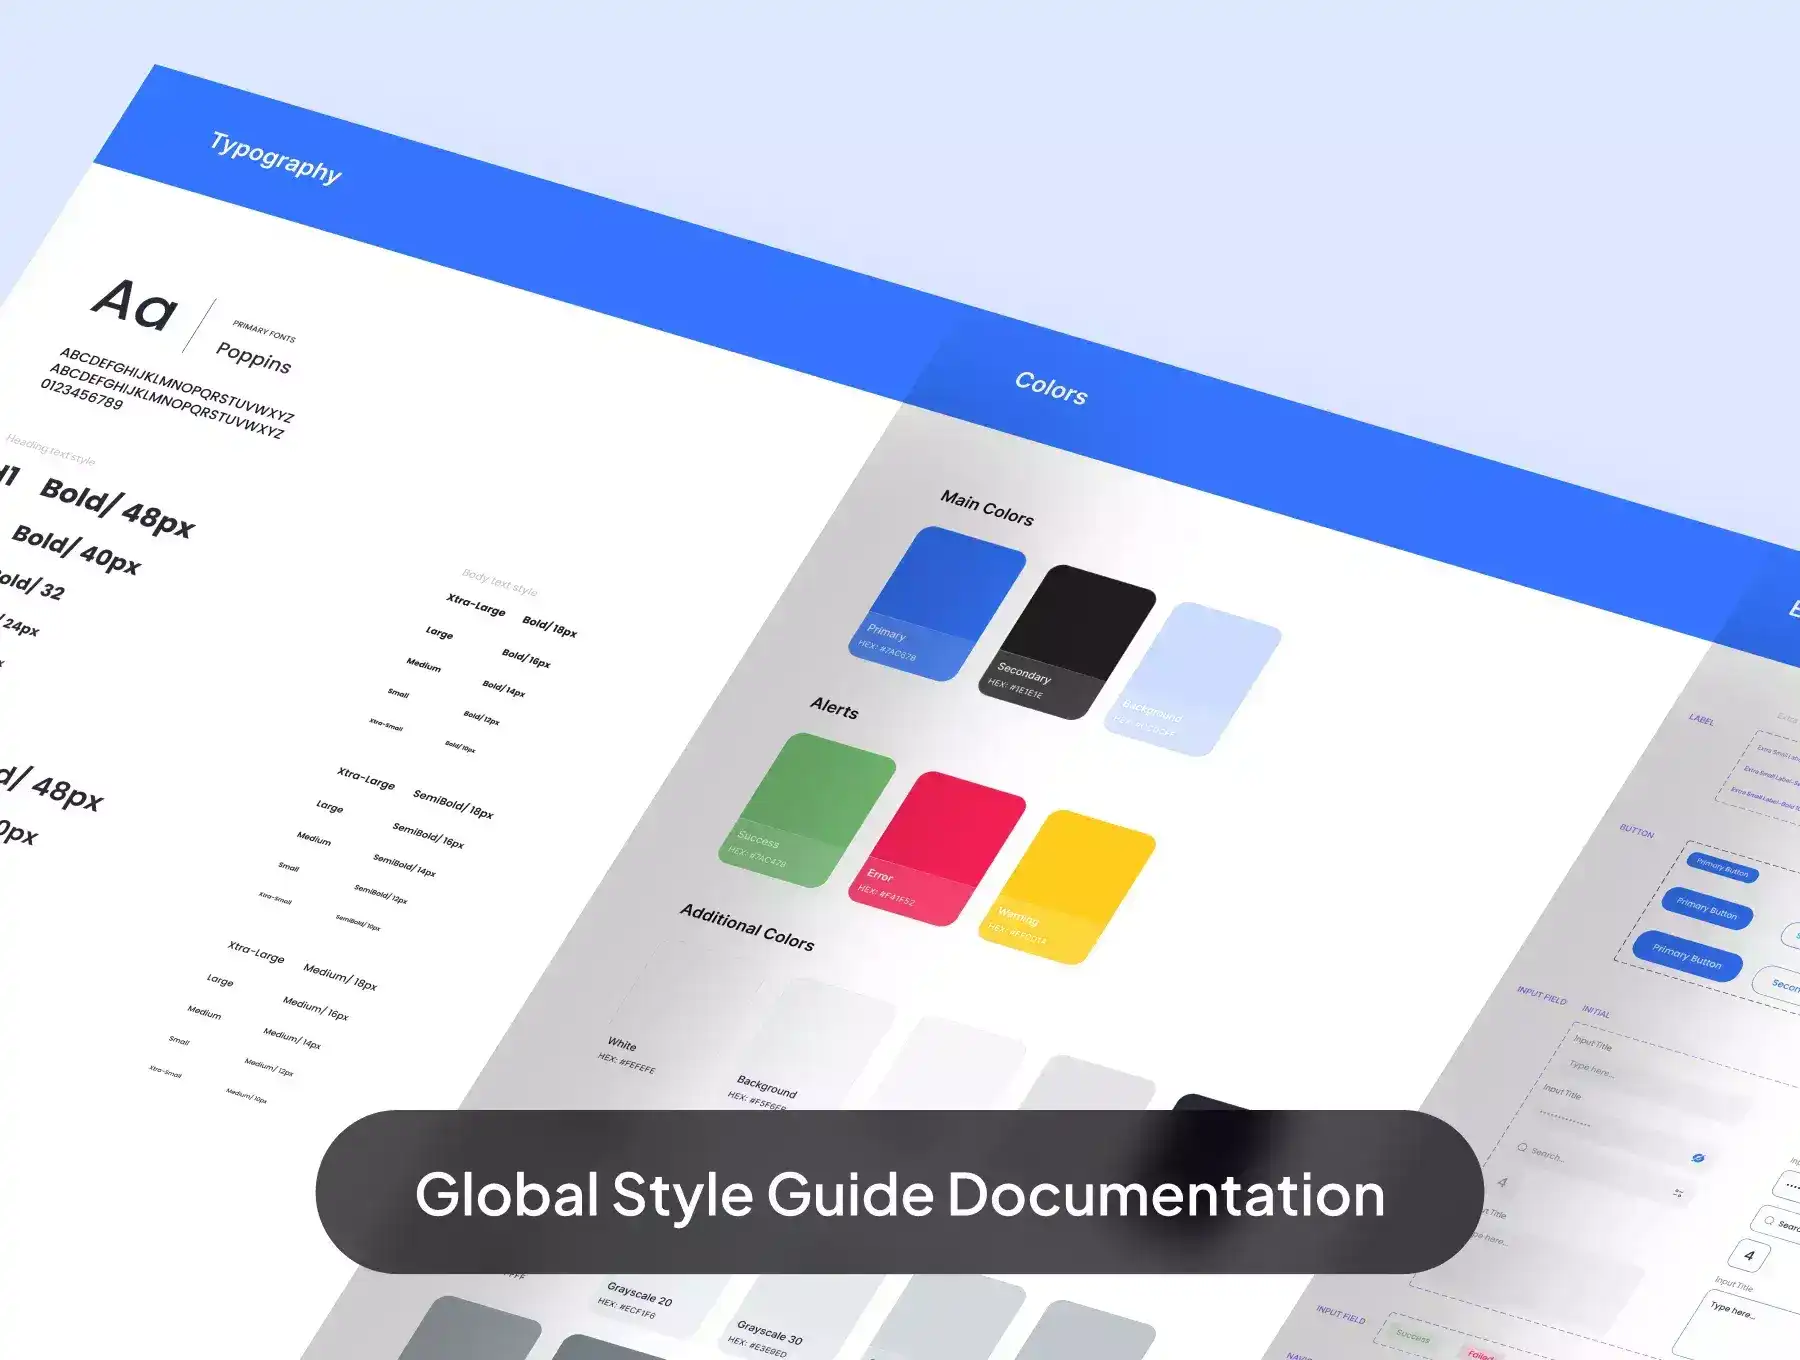Click the magnifier icon in the faded Search field
Viewport: 1800px width, 1360px height.
click(1522, 1148)
